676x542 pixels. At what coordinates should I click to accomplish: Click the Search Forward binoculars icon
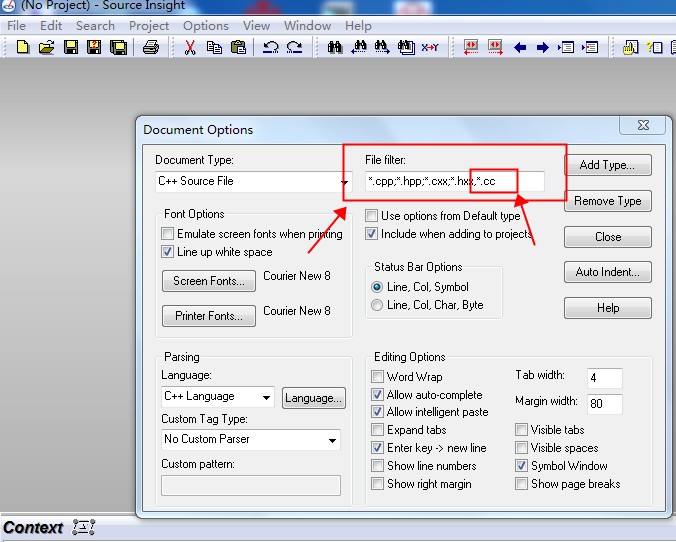382,47
